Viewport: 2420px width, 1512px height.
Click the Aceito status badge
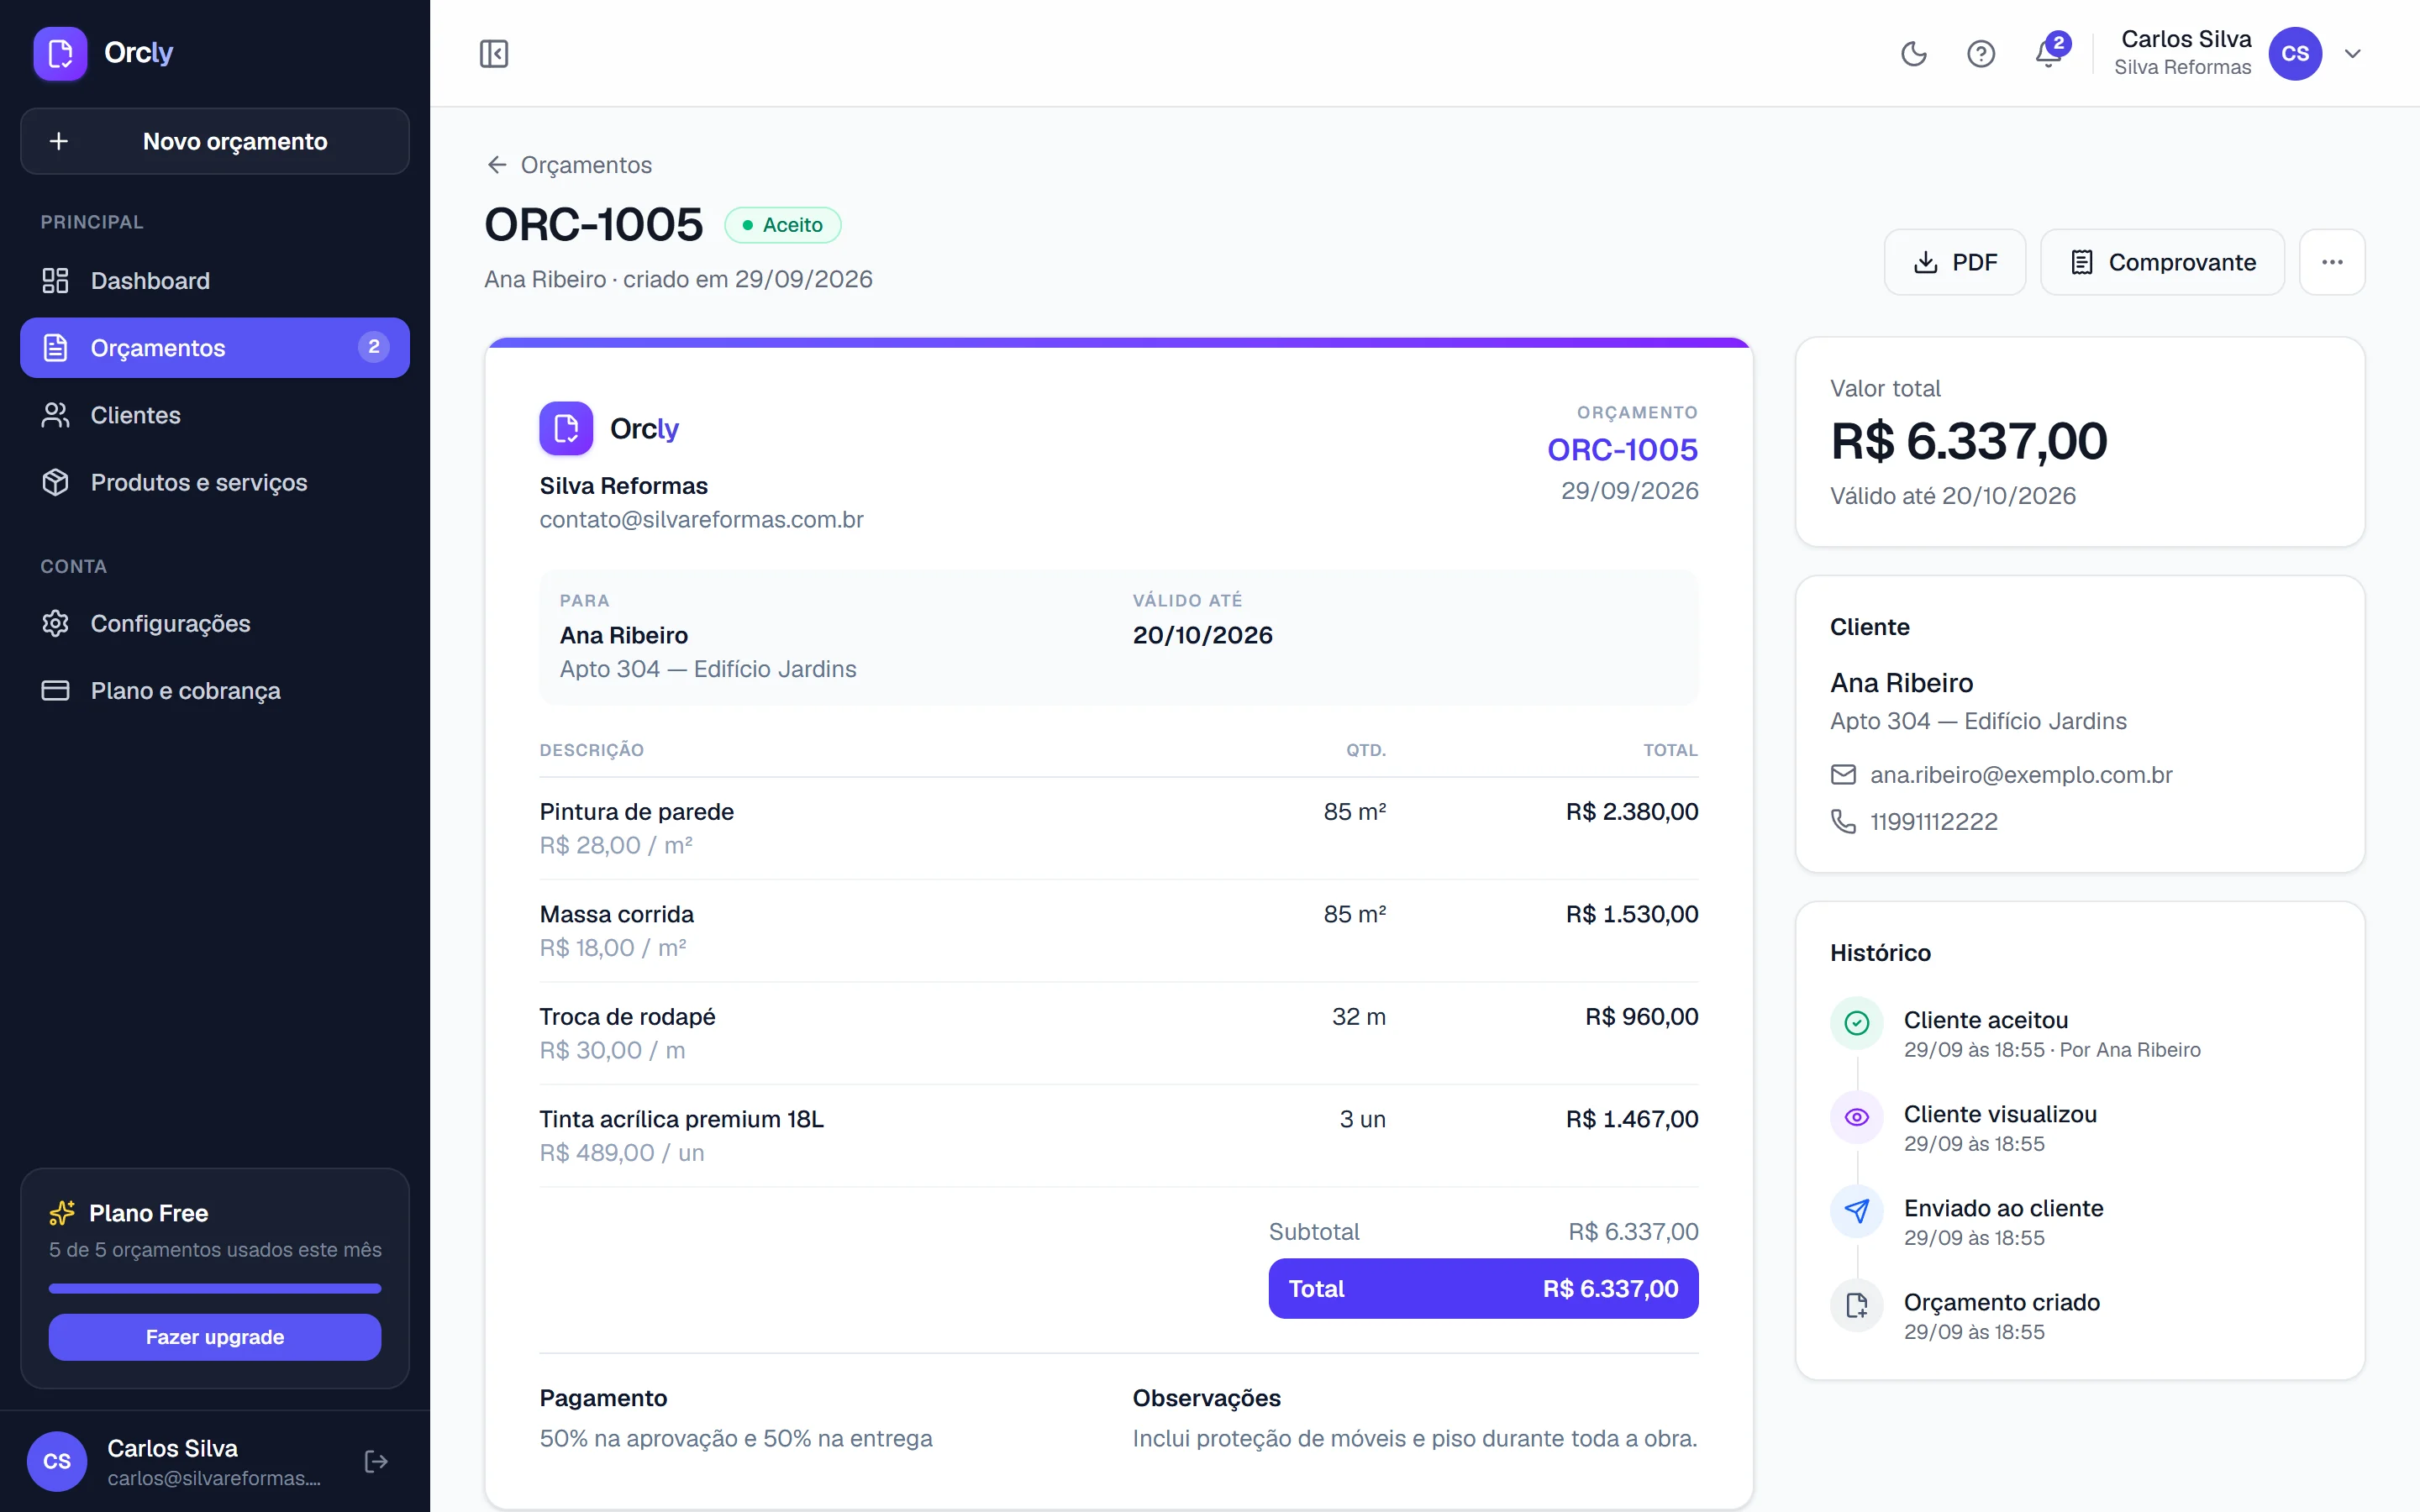point(782,225)
